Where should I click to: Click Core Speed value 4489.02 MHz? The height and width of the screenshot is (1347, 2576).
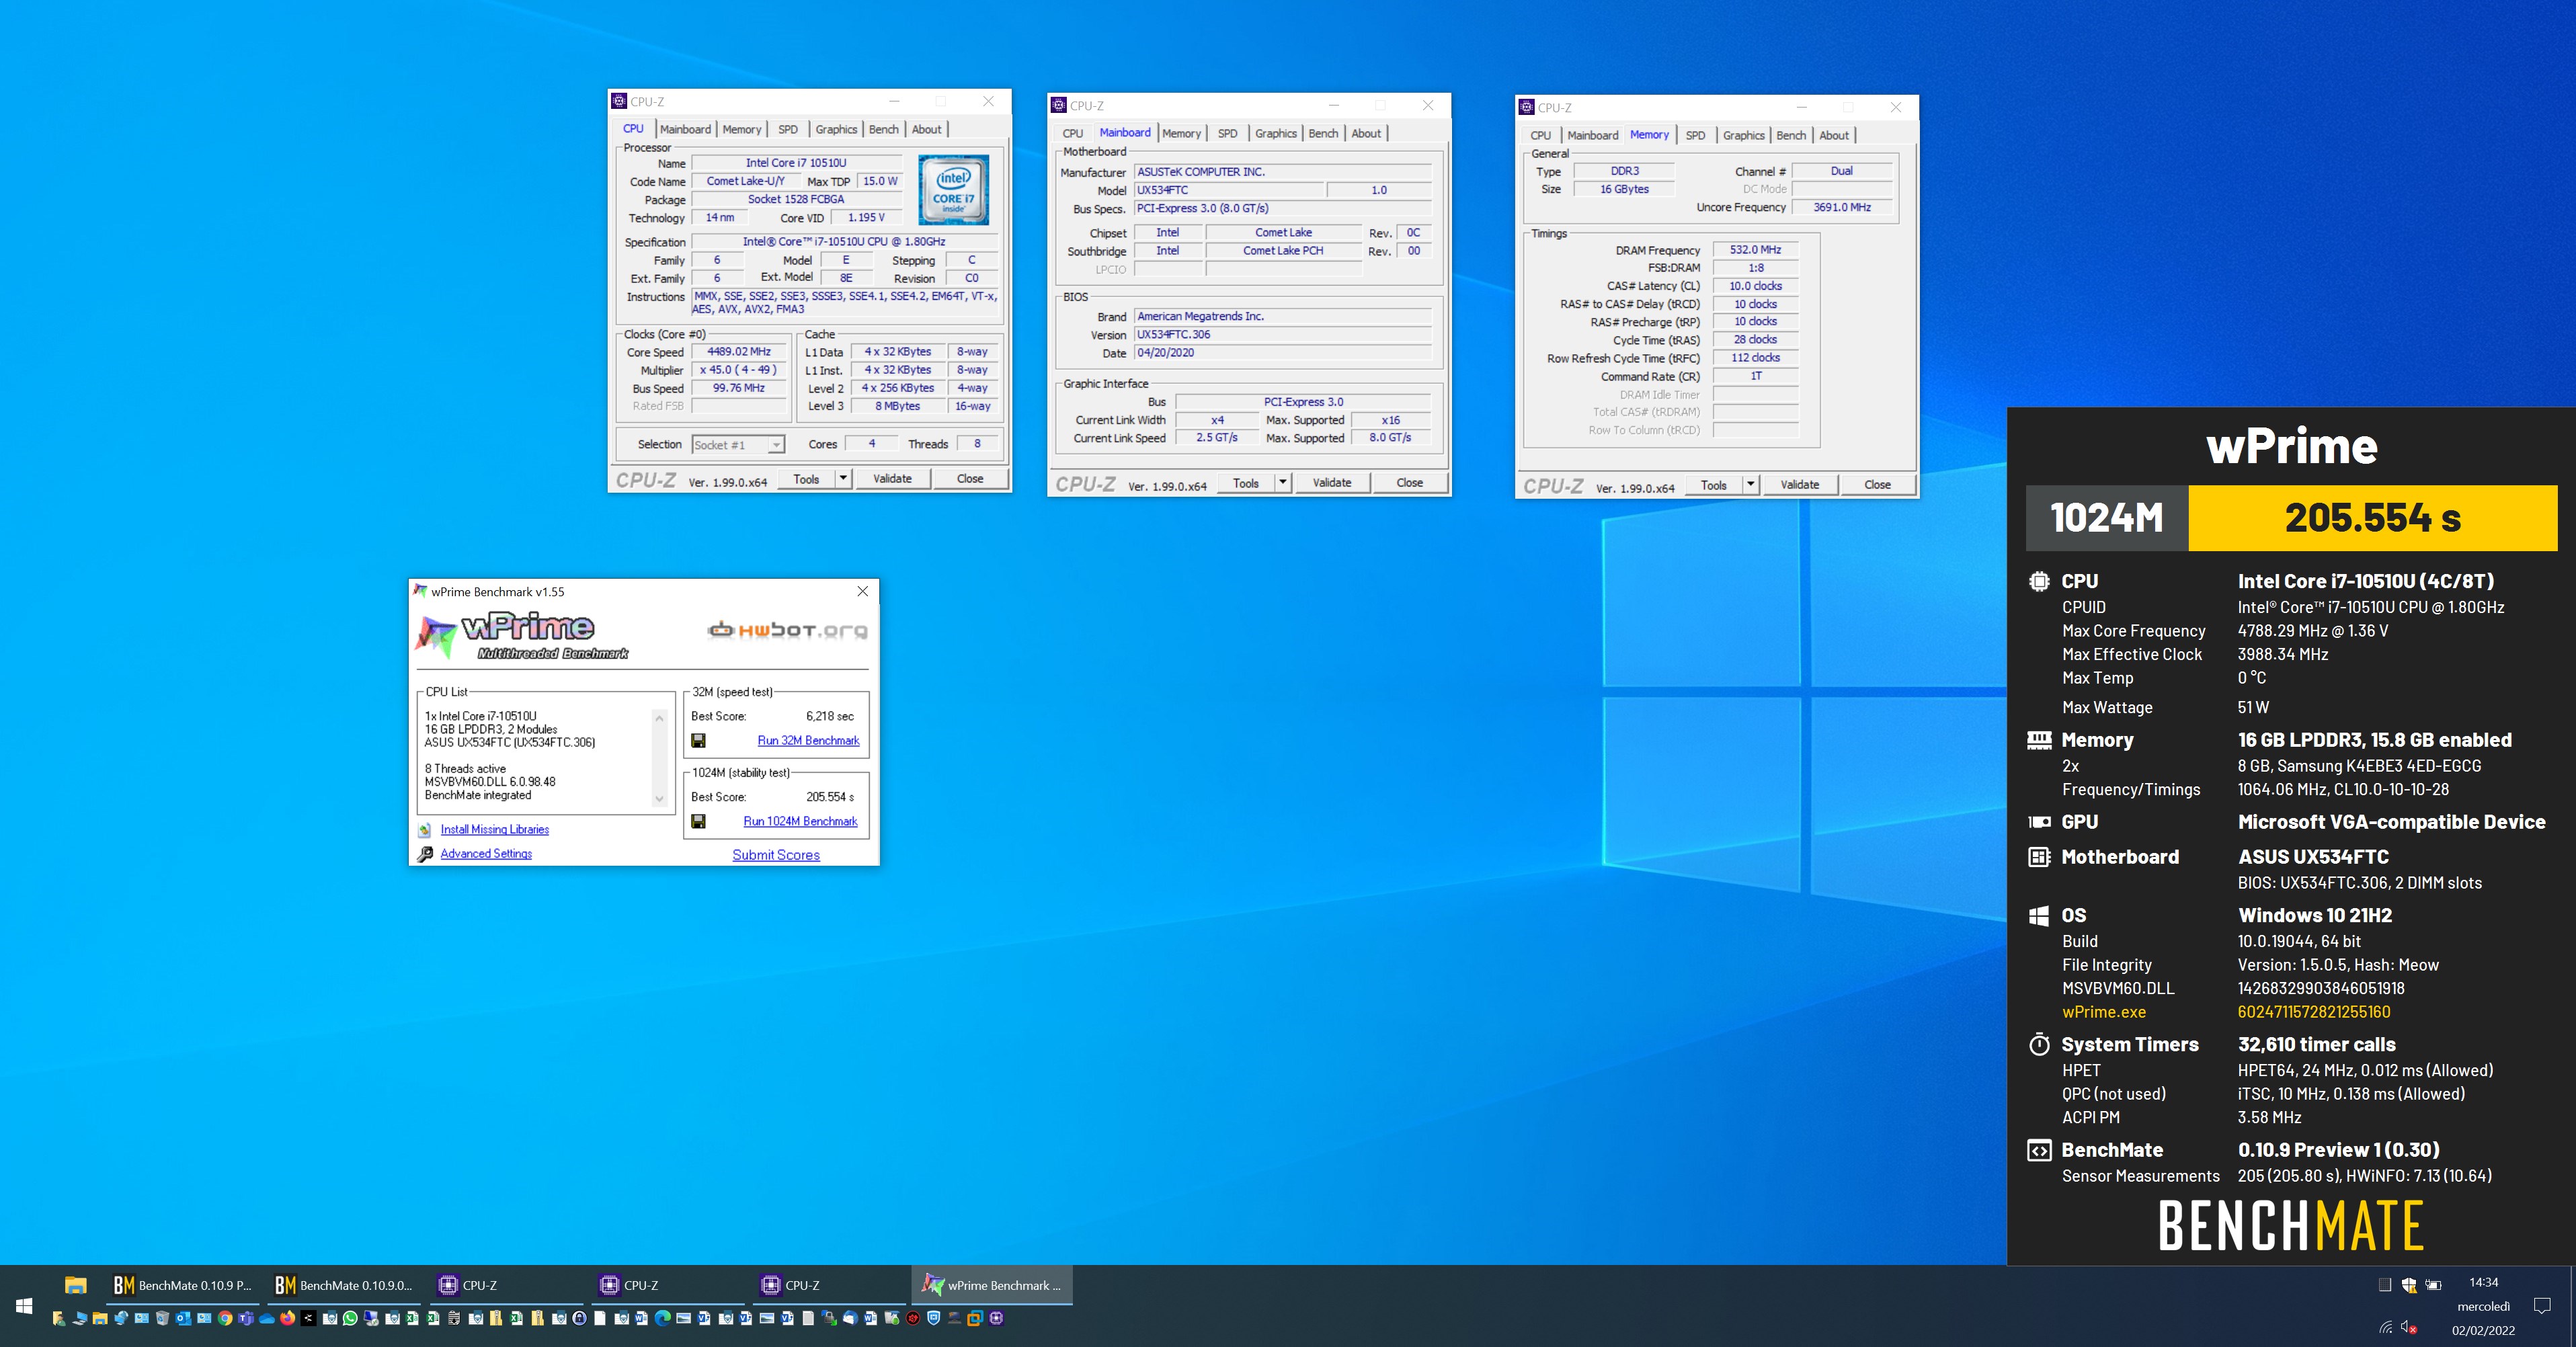pos(739,352)
